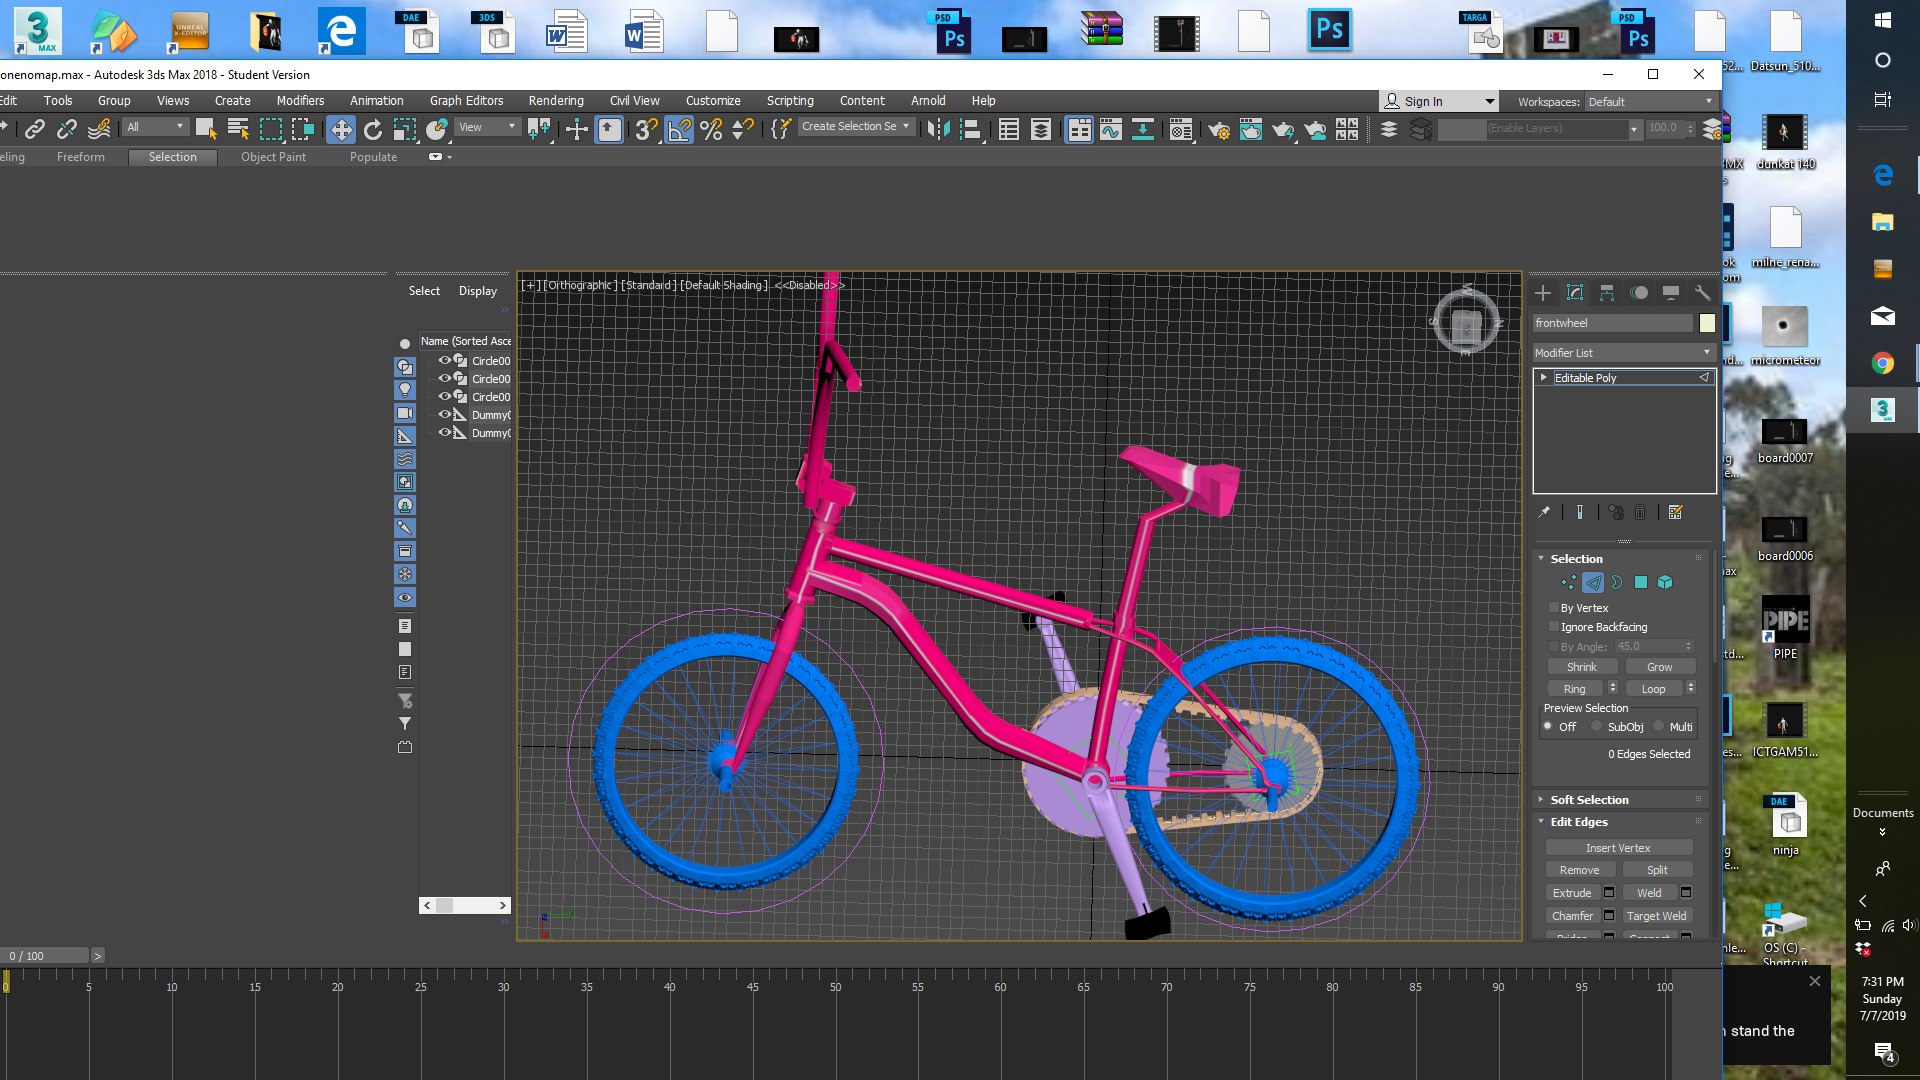1920x1080 pixels.
Task: Switch to Polygon sub-object level
Action: (x=1641, y=582)
